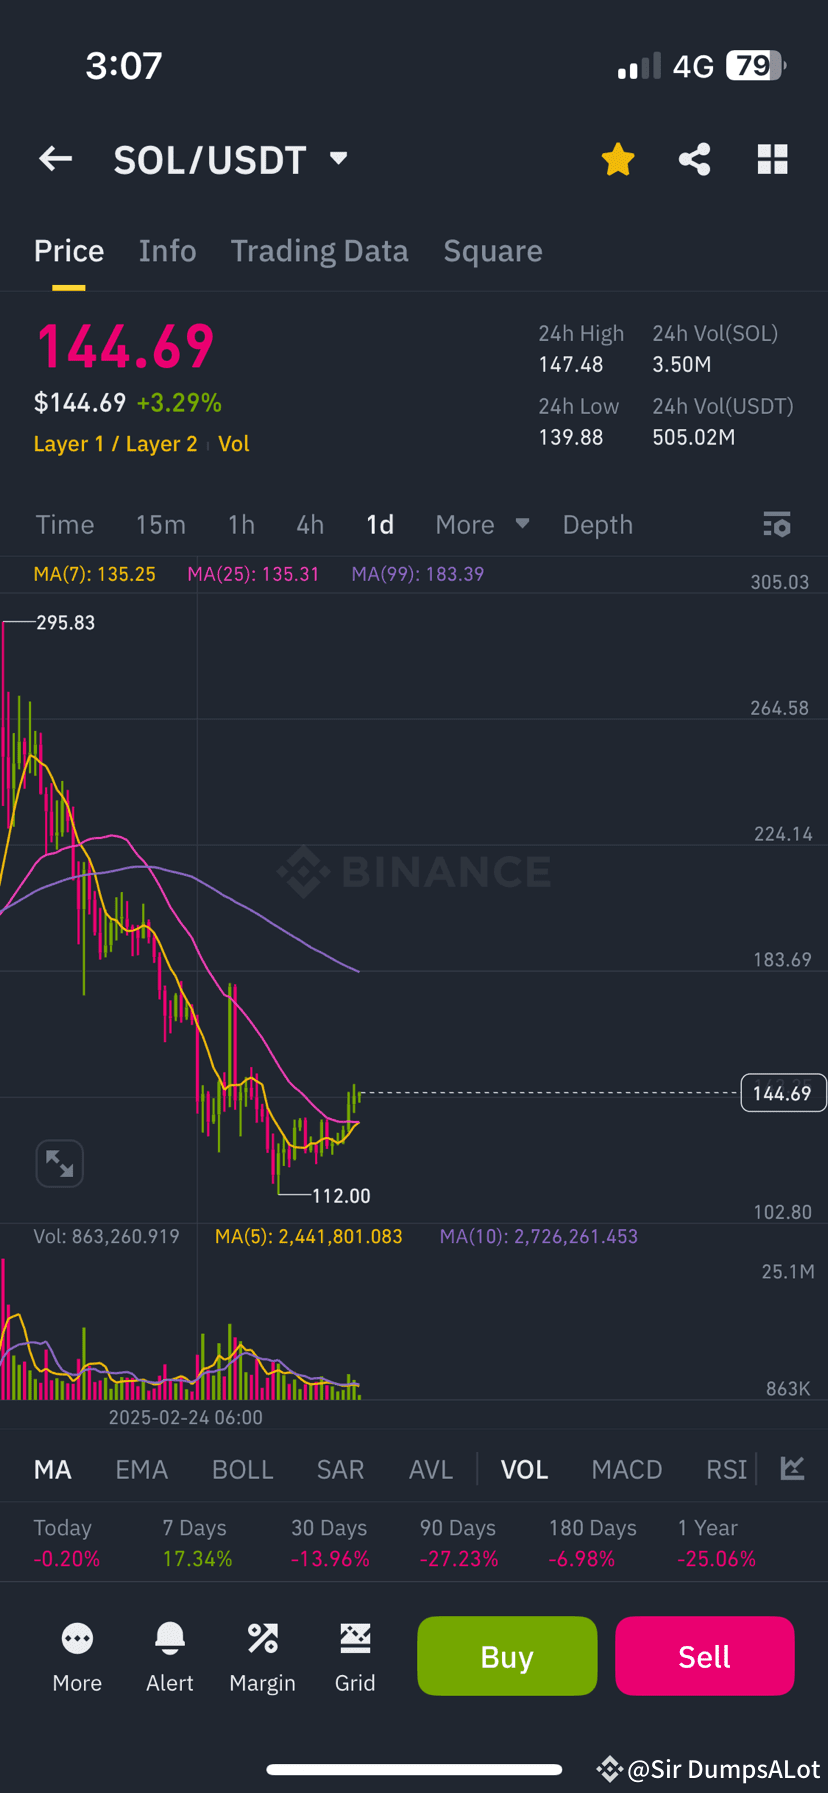
Task: Open chart settings icon beside Depth
Action: [x=777, y=524]
